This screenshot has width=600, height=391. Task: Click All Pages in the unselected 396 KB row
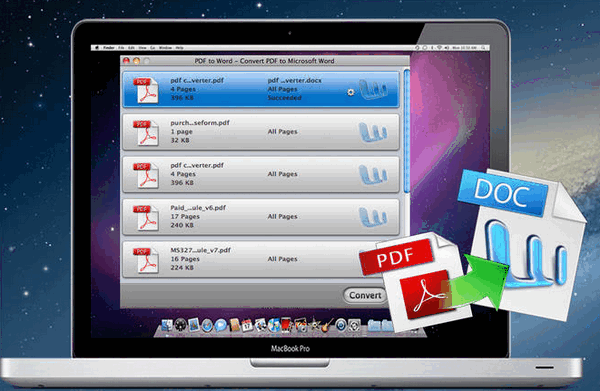(282, 174)
